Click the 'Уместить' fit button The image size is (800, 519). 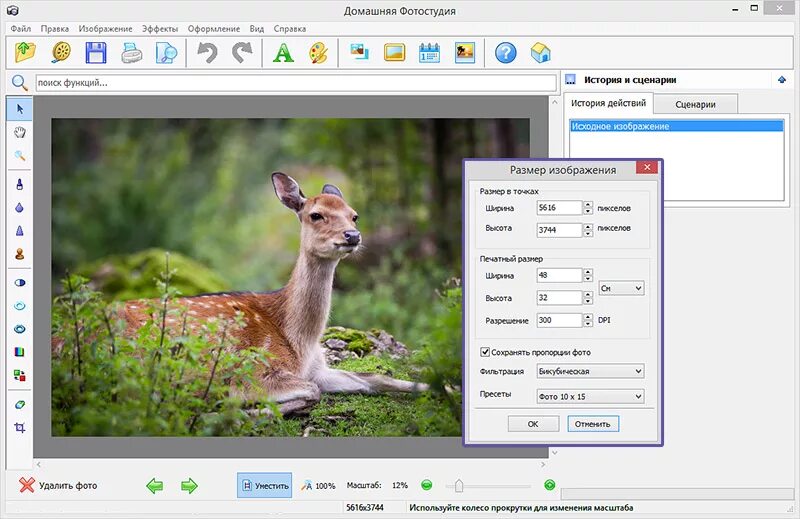click(x=264, y=485)
